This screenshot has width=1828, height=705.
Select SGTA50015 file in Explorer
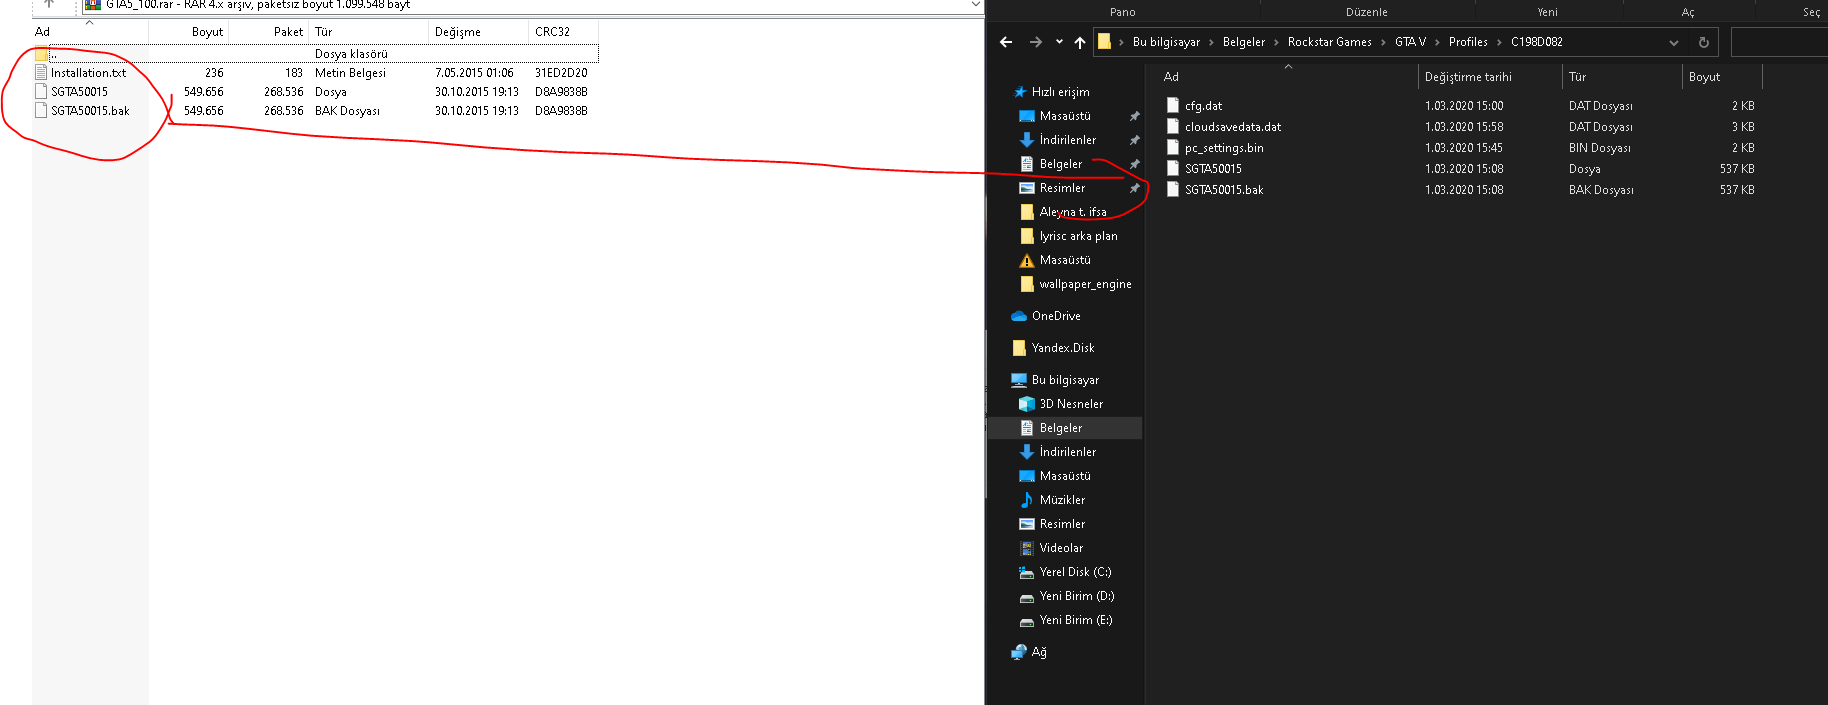(x=1213, y=169)
